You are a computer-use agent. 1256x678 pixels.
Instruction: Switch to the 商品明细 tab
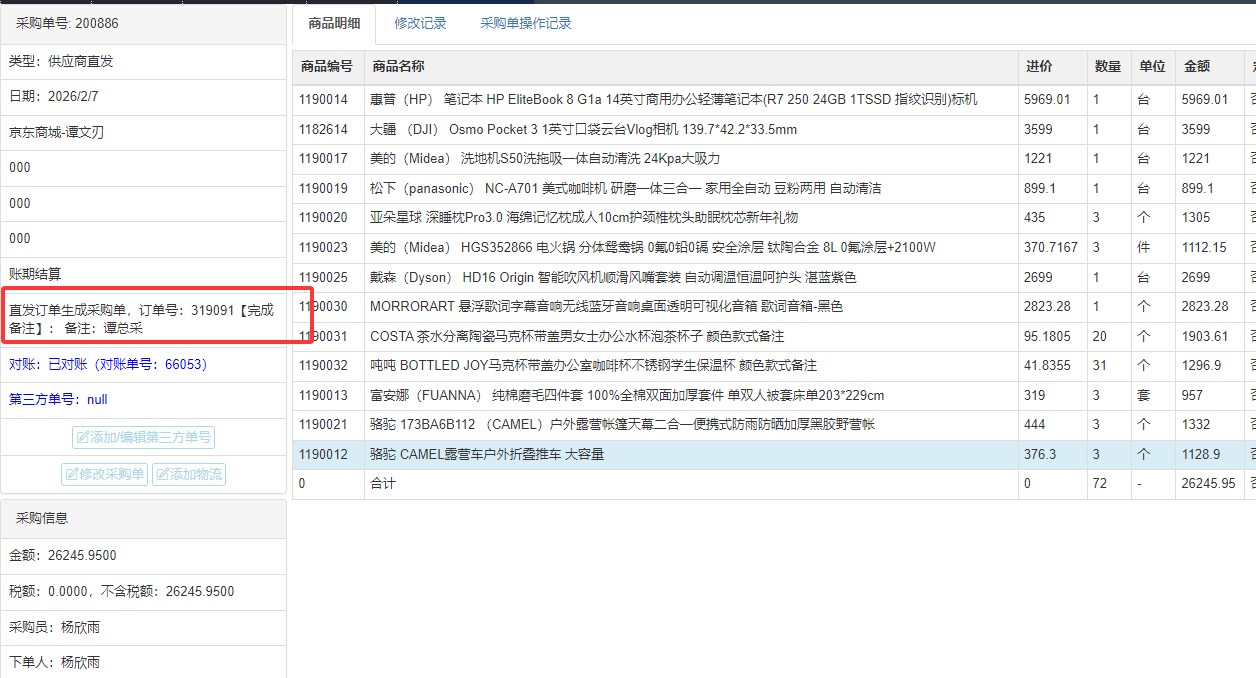(x=334, y=23)
